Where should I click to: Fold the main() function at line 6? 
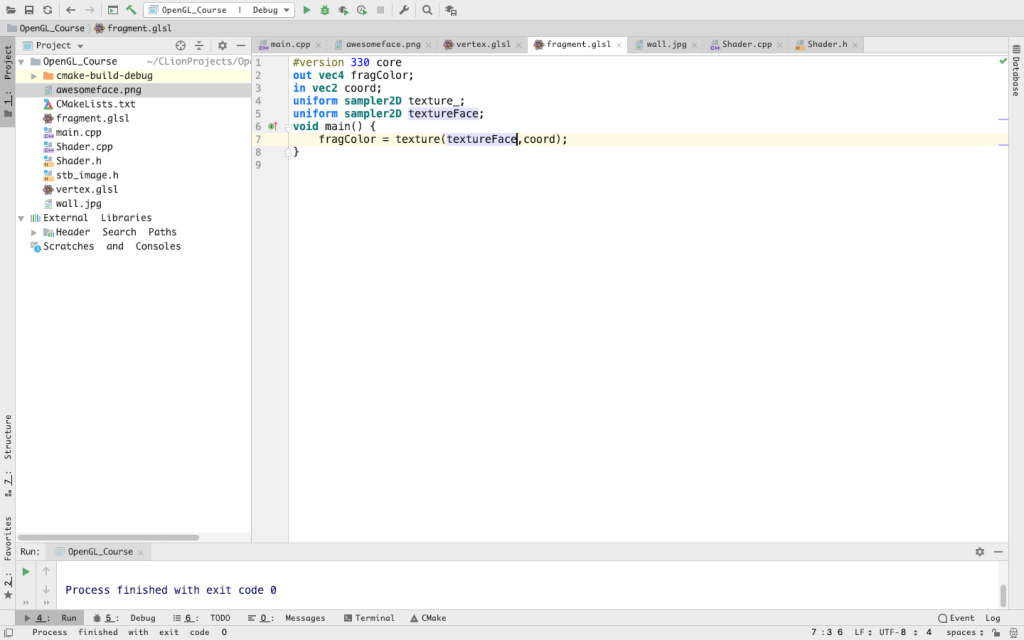coord(288,127)
